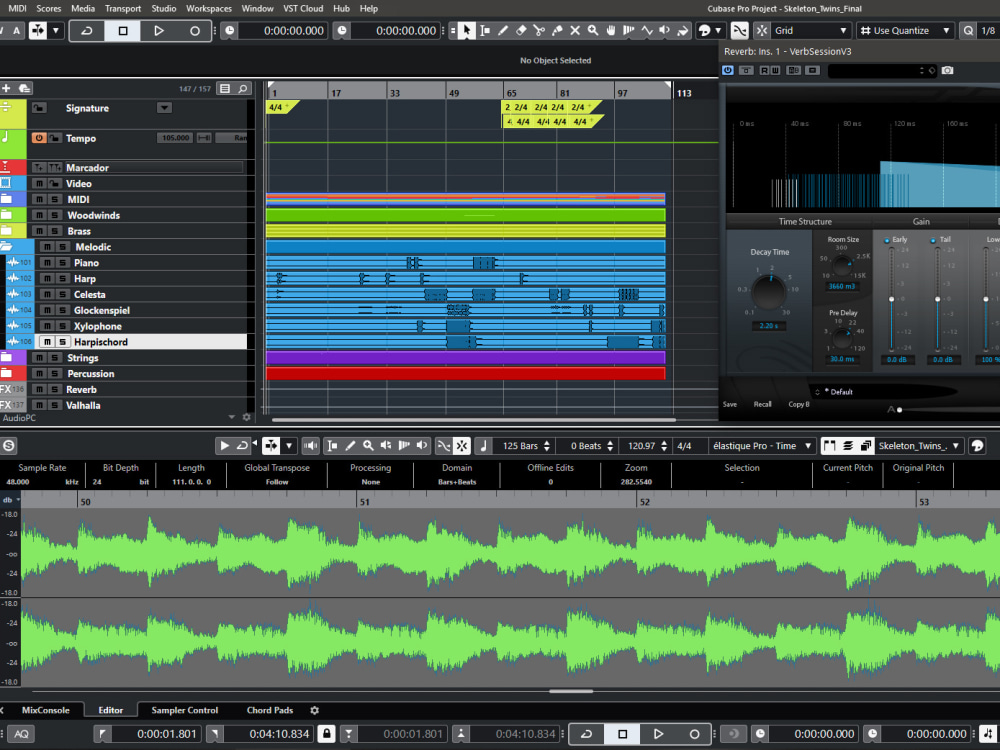Open the VST Cloud menu
Image resolution: width=1000 pixels, height=750 pixels.
(x=303, y=8)
